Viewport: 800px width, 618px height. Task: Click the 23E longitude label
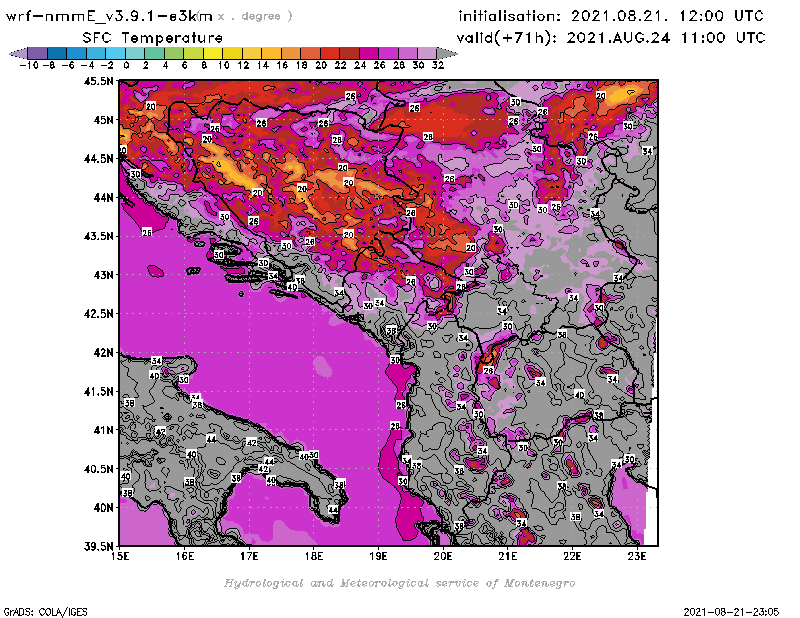coord(637,556)
